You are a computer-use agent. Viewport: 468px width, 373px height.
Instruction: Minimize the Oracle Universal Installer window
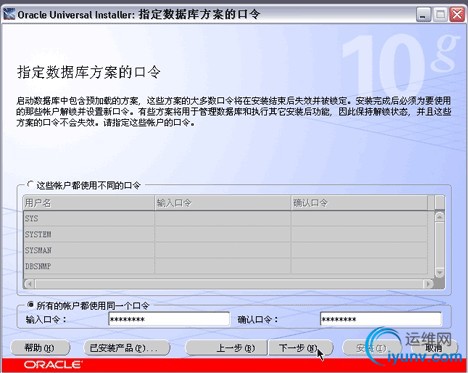[423, 15]
